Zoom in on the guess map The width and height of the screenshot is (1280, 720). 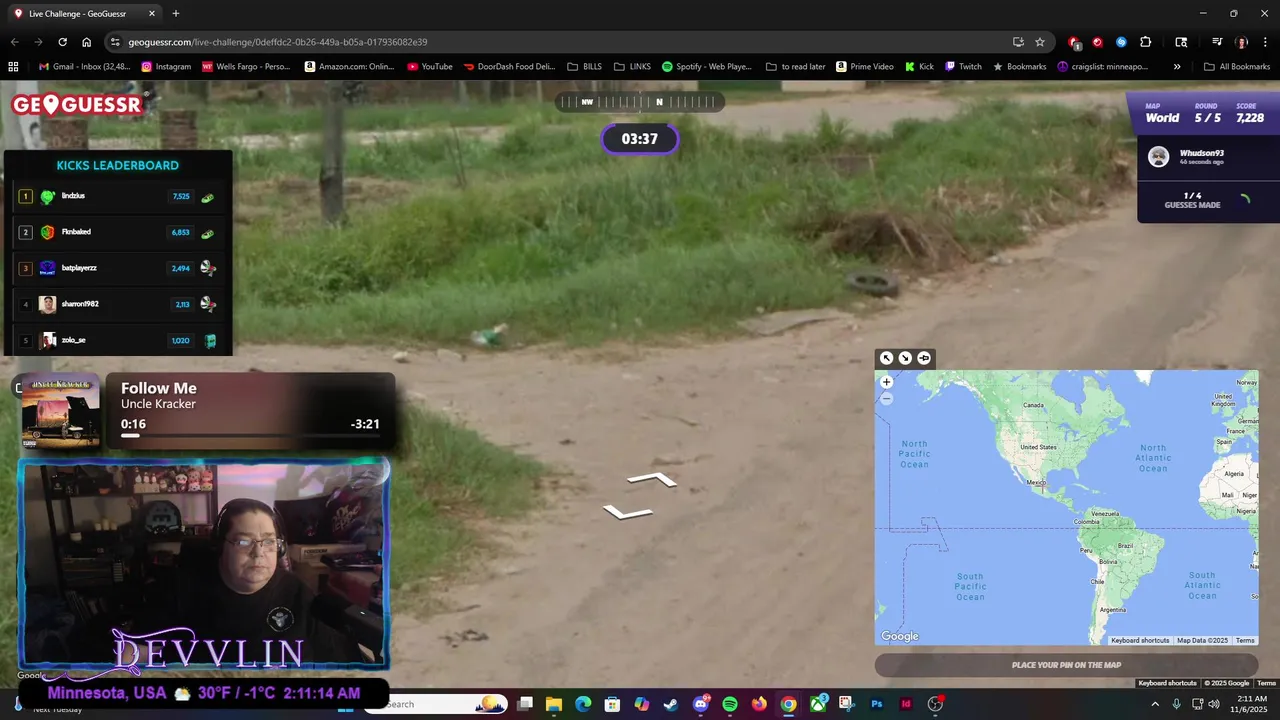tap(886, 382)
